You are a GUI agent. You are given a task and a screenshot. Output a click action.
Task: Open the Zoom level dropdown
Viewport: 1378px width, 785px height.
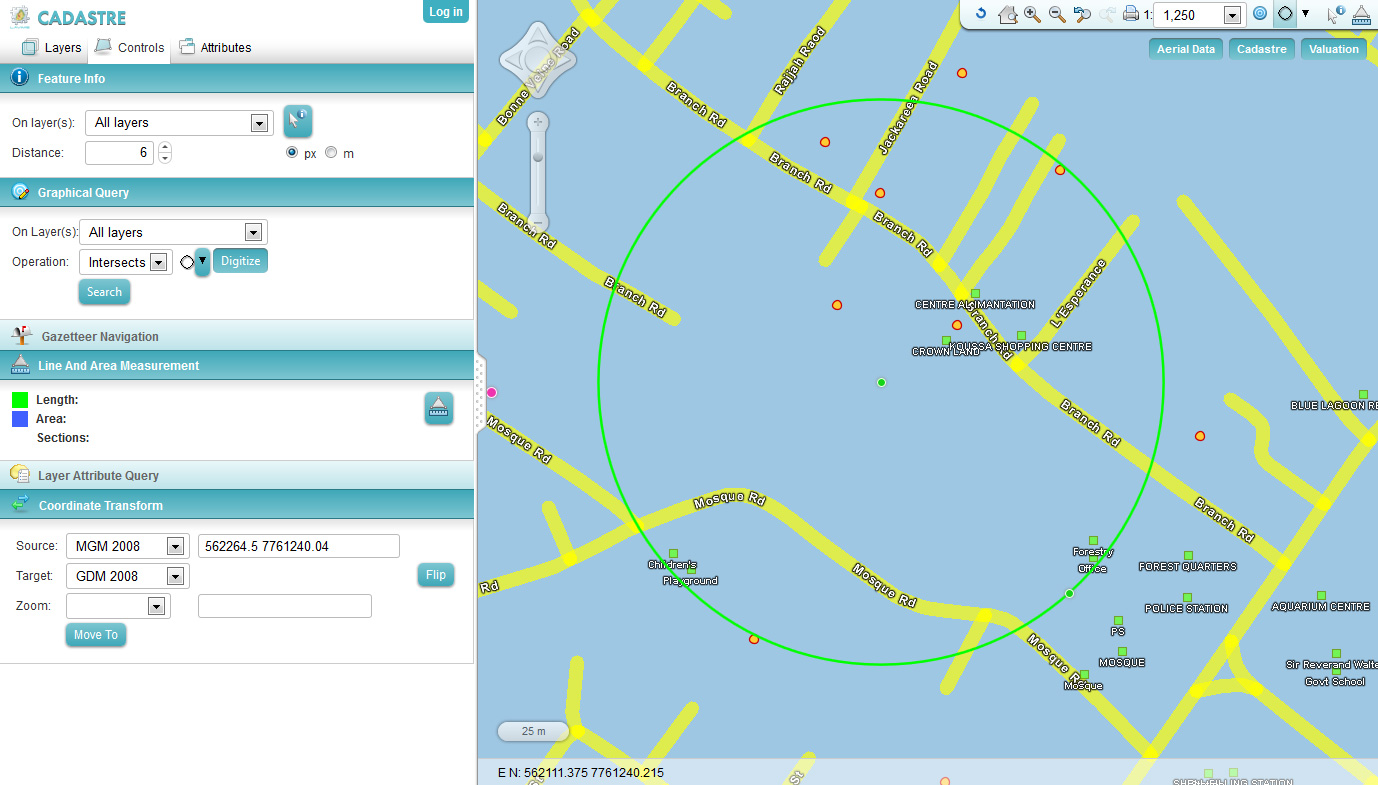pyautogui.click(x=155, y=606)
